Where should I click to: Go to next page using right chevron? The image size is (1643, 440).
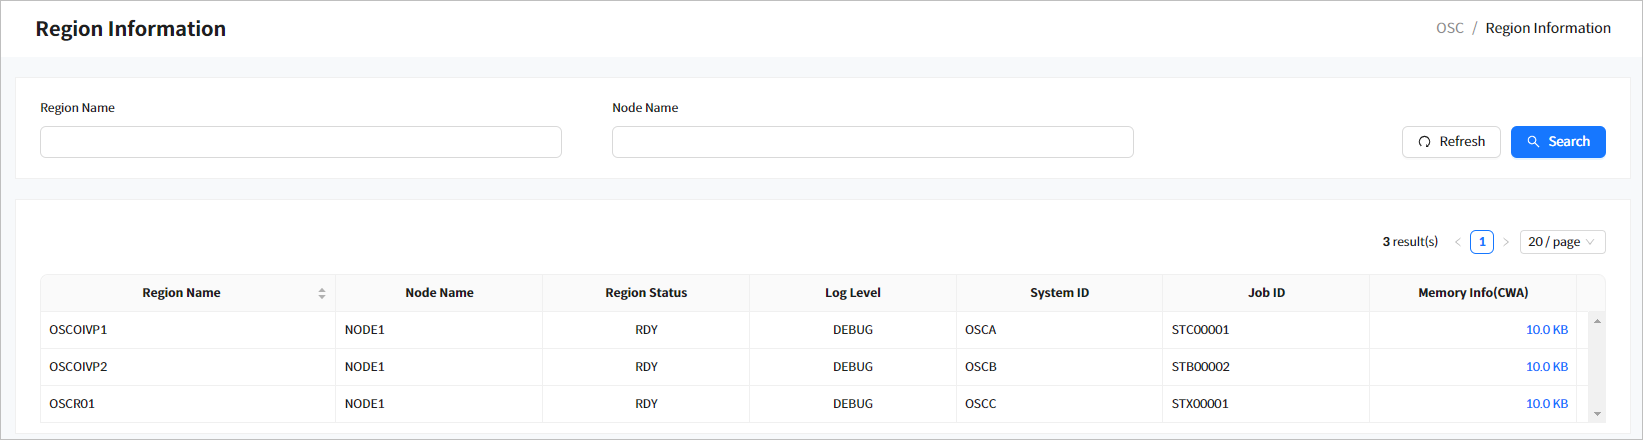[x=1506, y=242]
